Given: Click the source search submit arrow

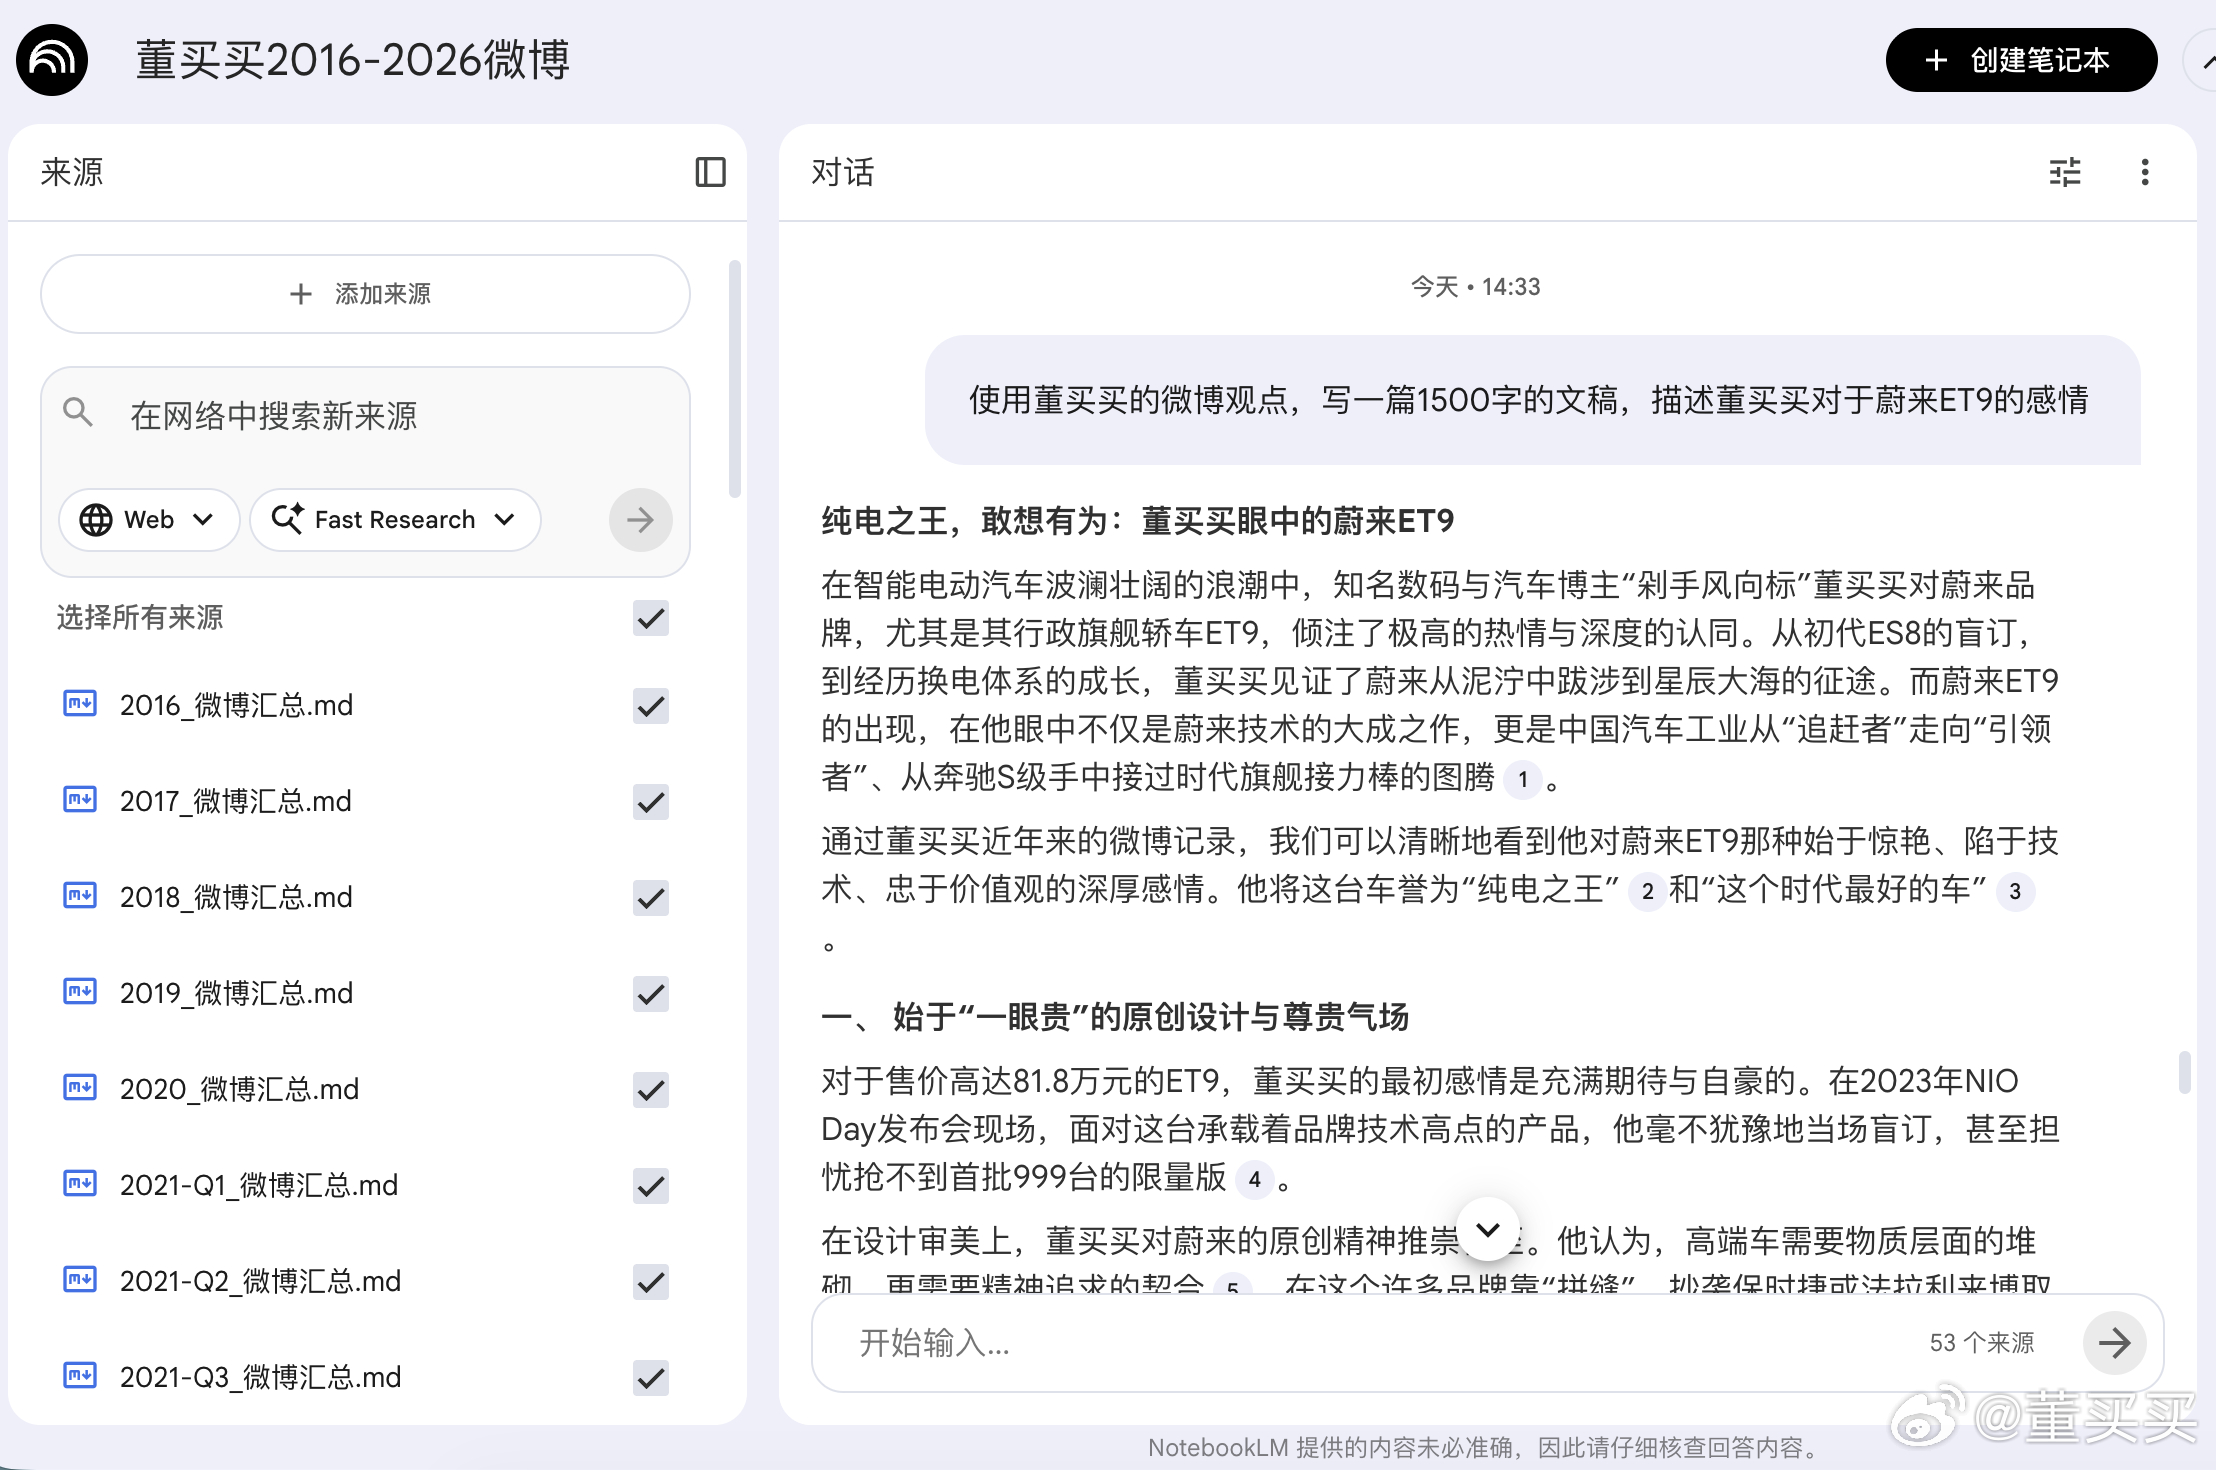Looking at the screenshot, I should (640, 519).
